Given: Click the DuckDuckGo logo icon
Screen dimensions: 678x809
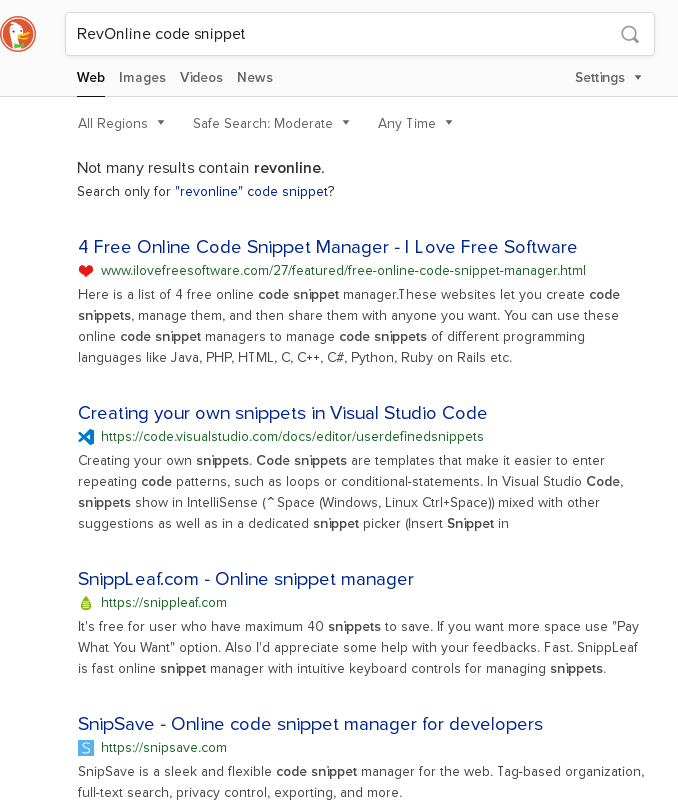Looking at the screenshot, I should pos(18,35).
